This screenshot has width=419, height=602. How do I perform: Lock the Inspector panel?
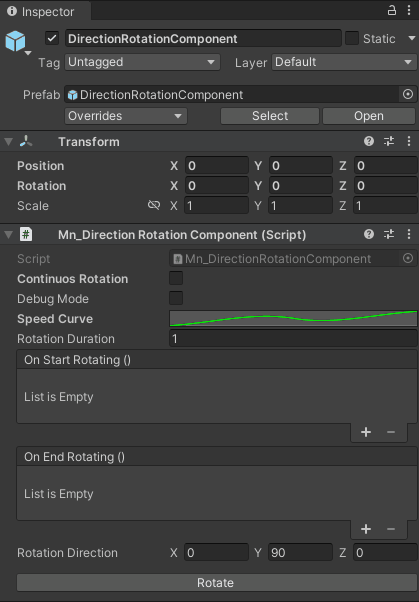(391, 10)
